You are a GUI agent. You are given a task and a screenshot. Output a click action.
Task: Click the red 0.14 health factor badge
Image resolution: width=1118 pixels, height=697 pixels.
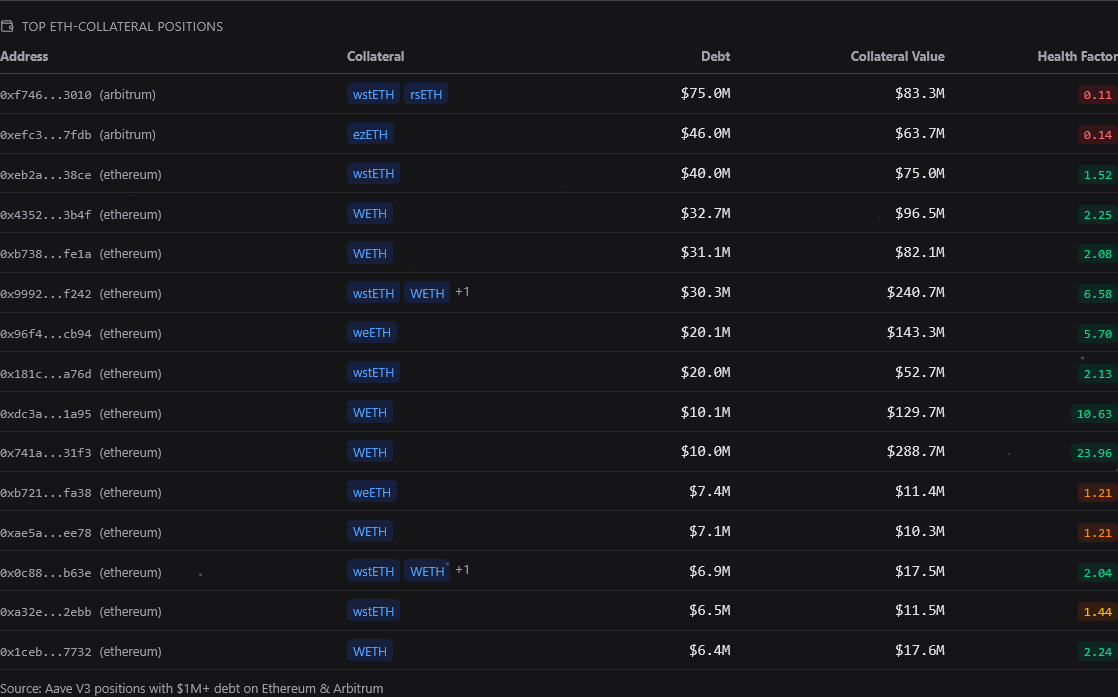1097,135
